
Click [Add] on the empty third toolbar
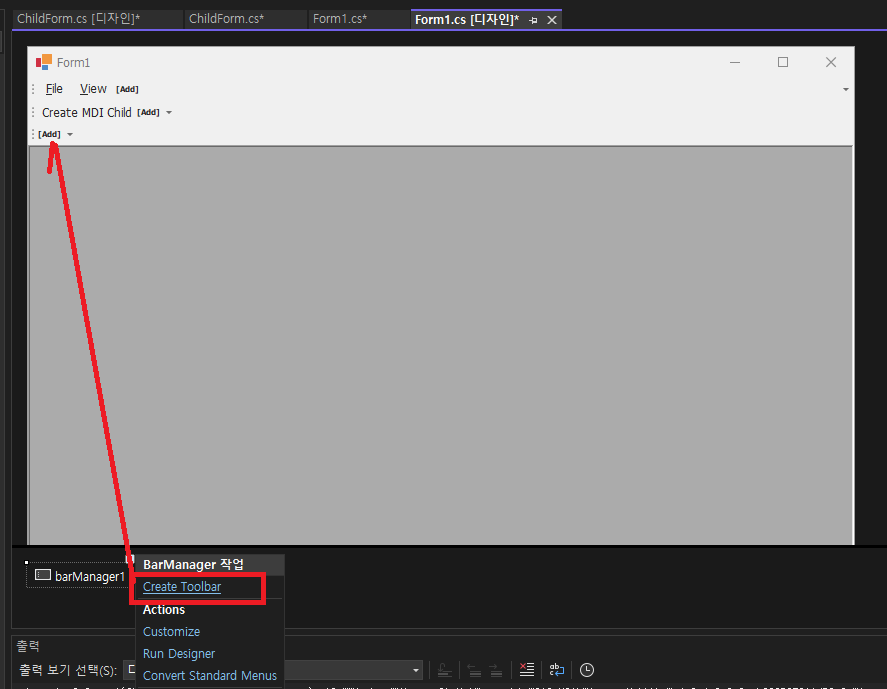point(49,134)
